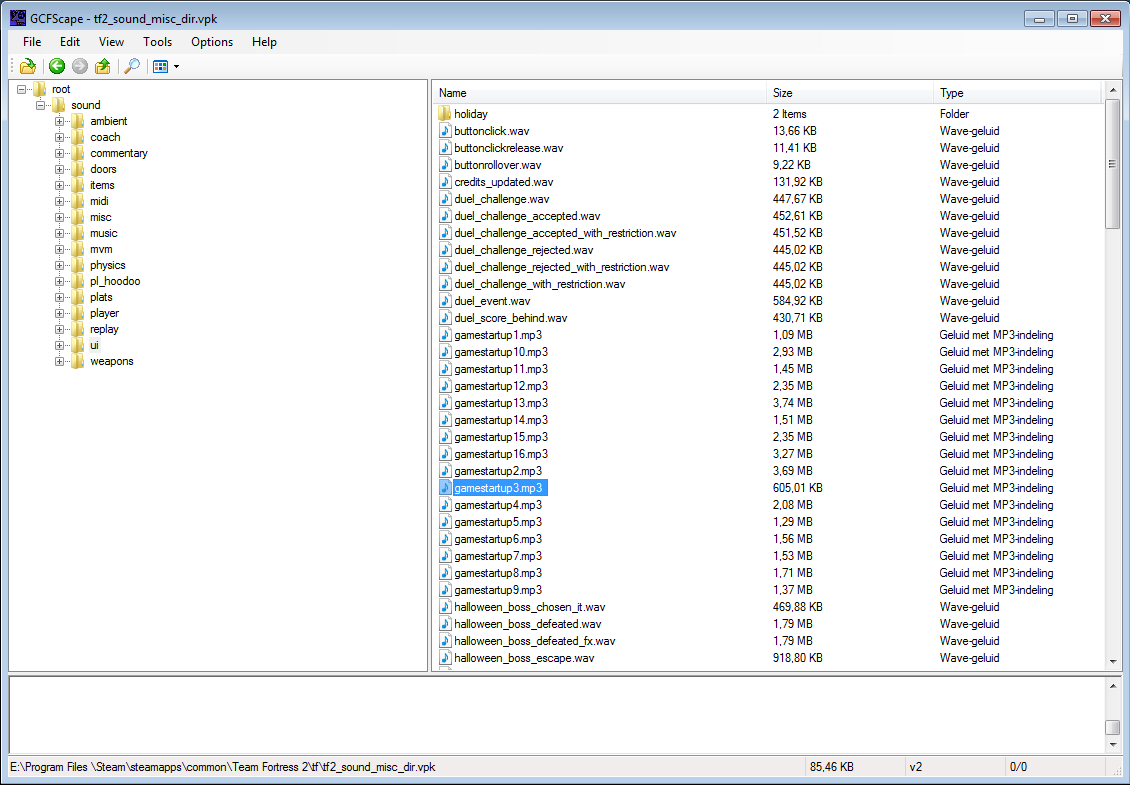Click the player folder icon in tree
This screenshot has width=1130, height=785.
(x=78, y=314)
